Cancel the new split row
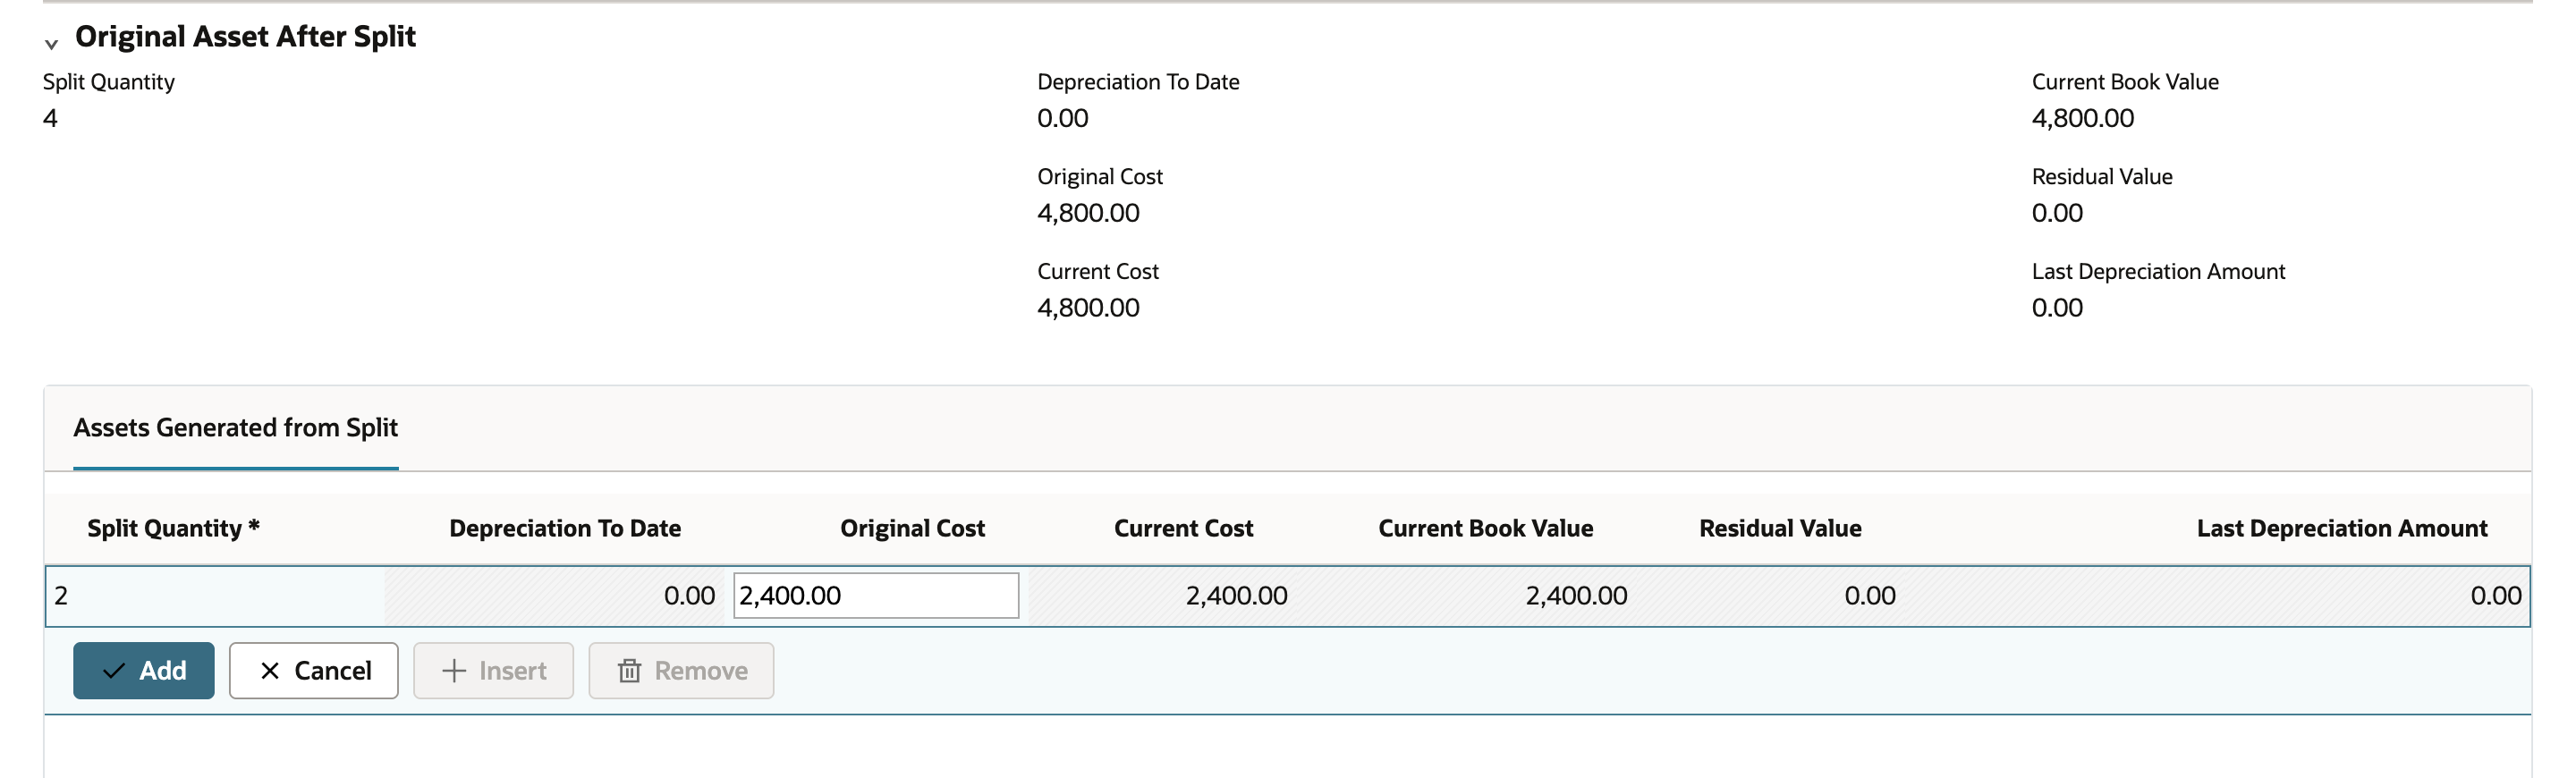 click(x=313, y=670)
